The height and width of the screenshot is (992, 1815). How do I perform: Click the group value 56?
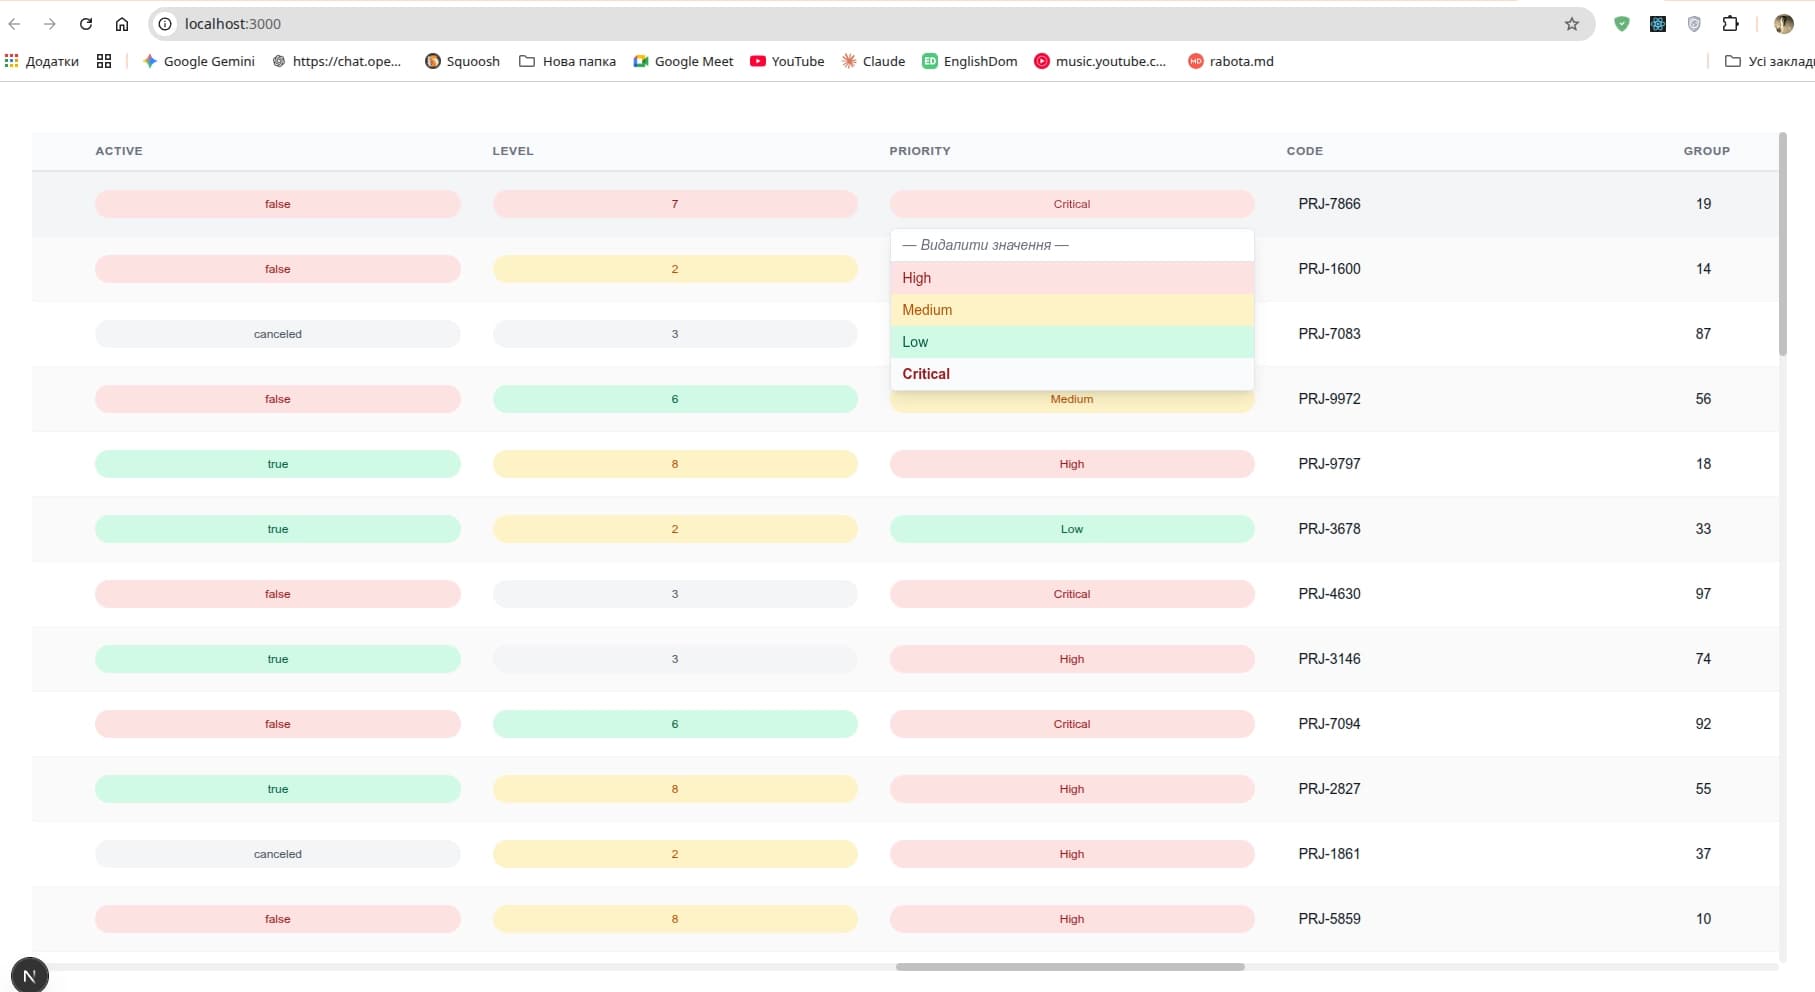[1703, 399]
